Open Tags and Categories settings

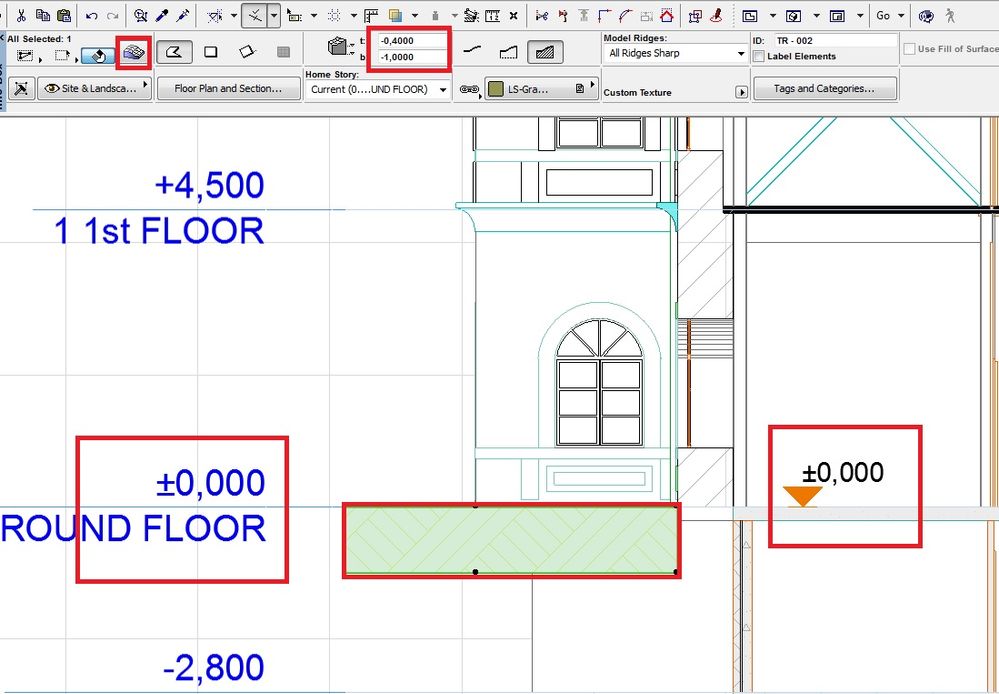pos(824,90)
